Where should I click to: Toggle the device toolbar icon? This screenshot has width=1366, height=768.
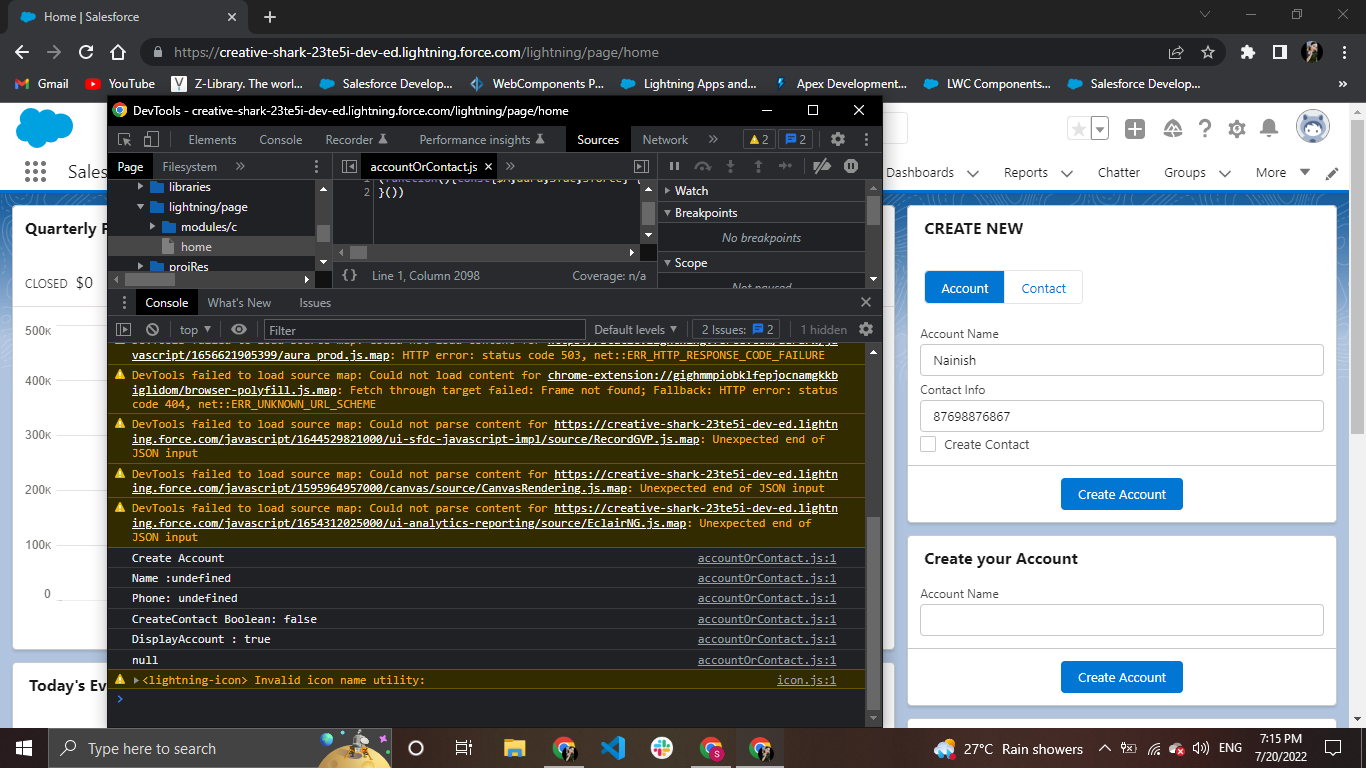[x=151, y=140]
